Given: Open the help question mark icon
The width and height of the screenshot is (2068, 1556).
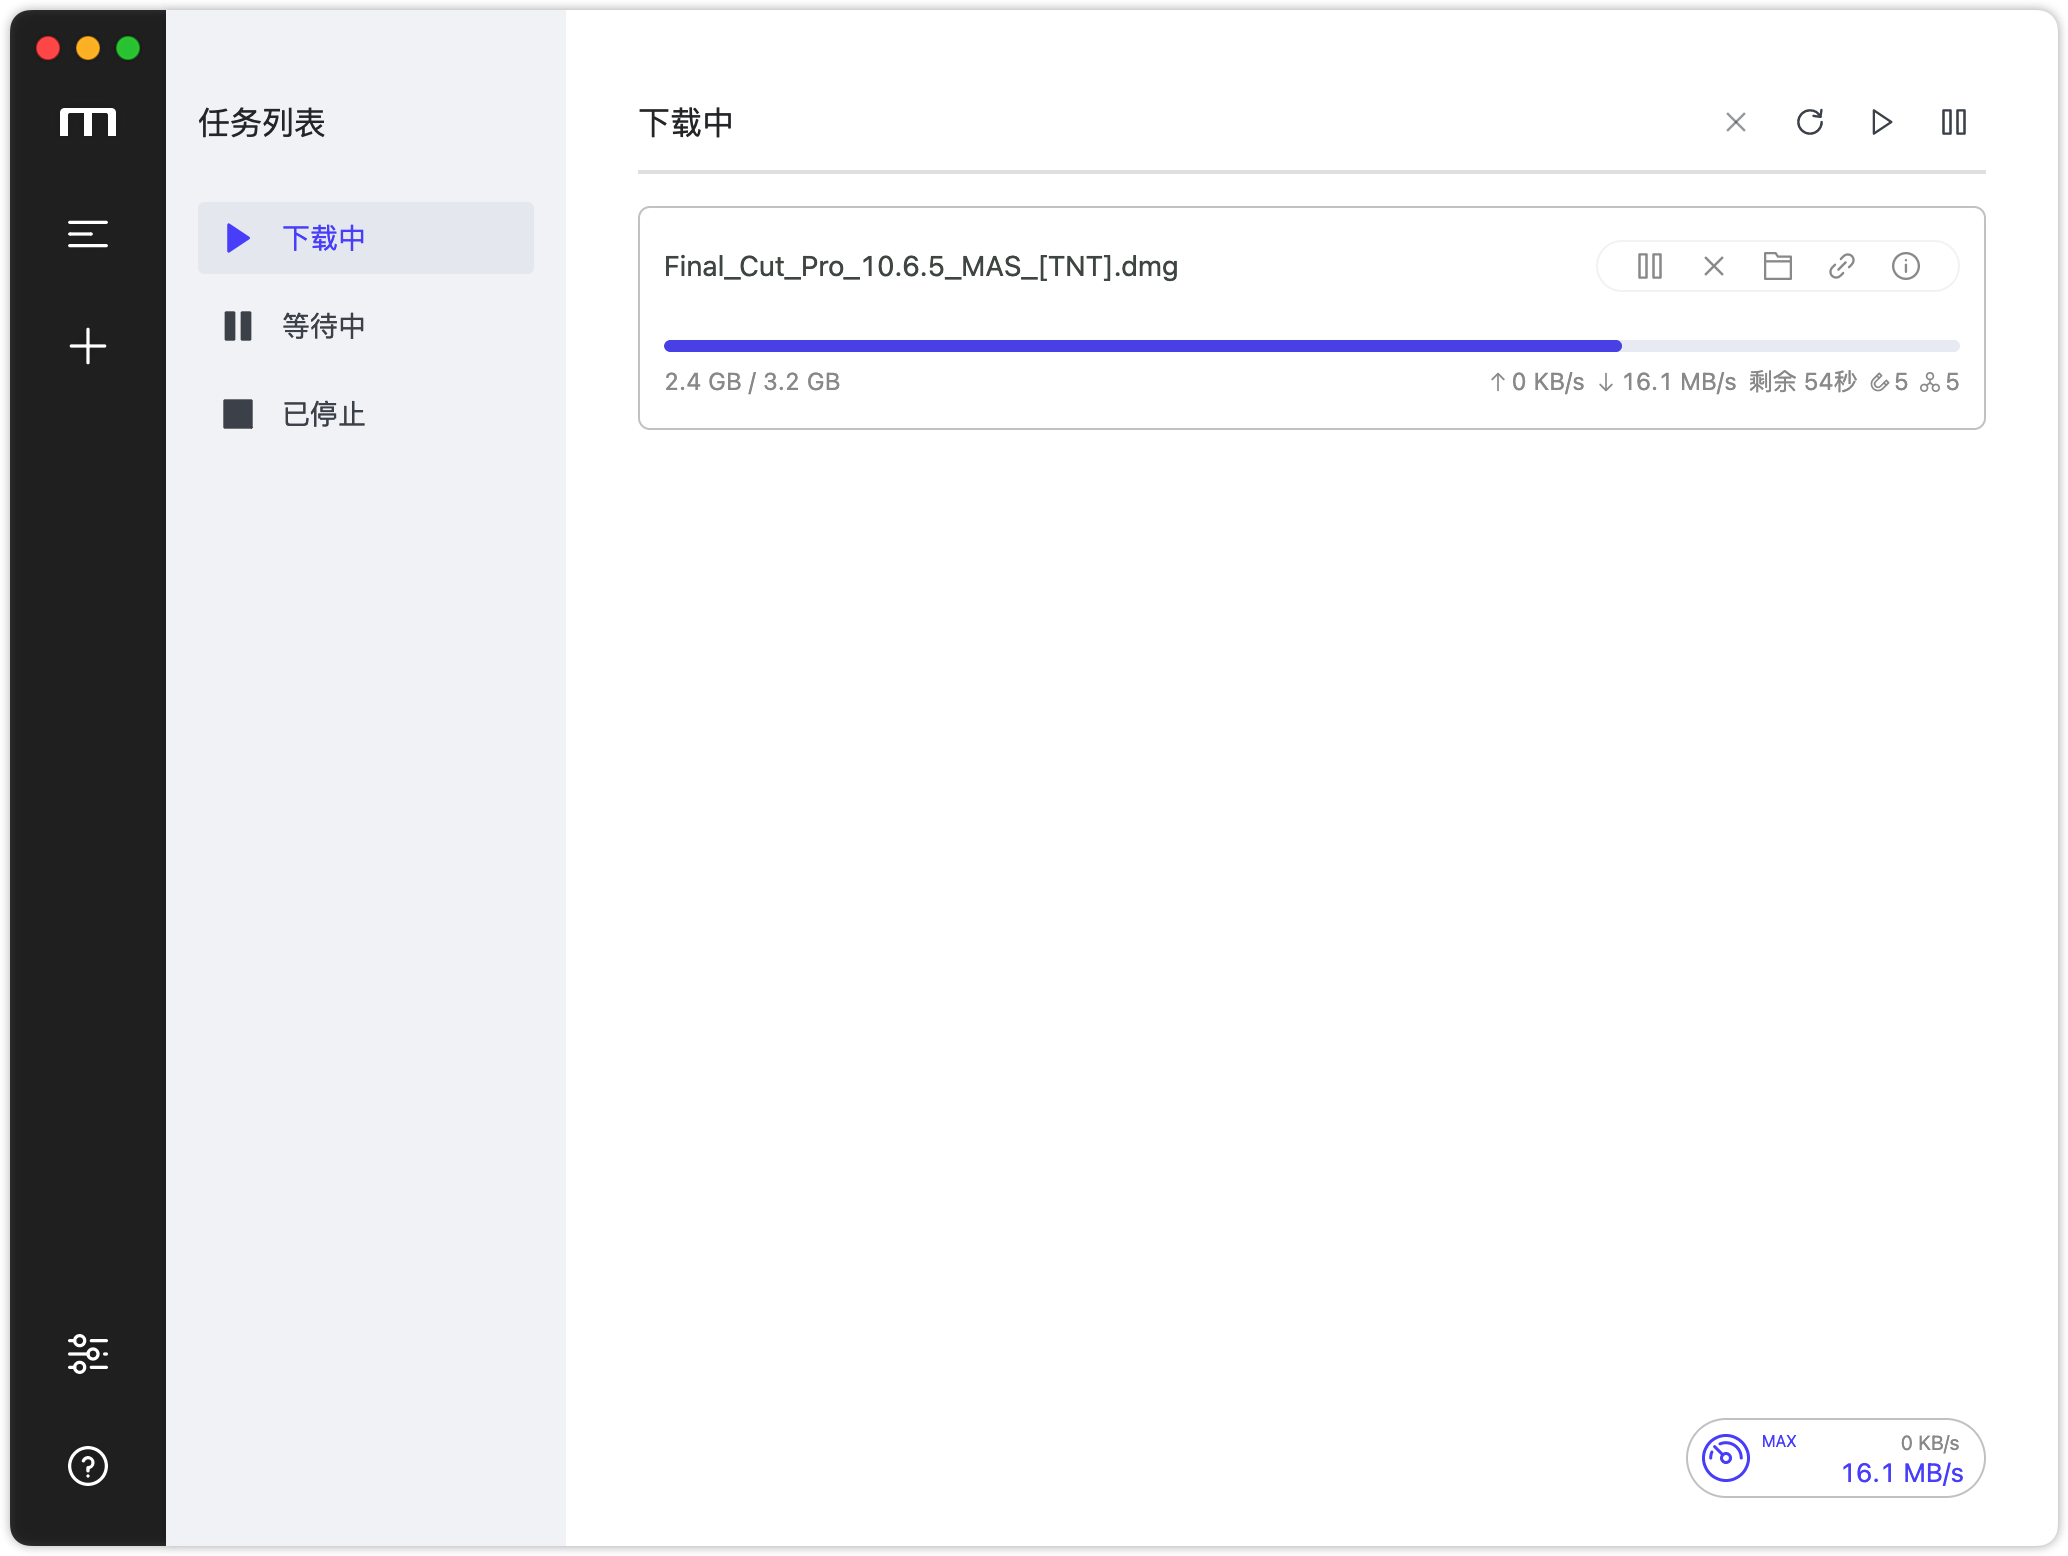Looking at the screenshot, I should tap(88, 1466).
